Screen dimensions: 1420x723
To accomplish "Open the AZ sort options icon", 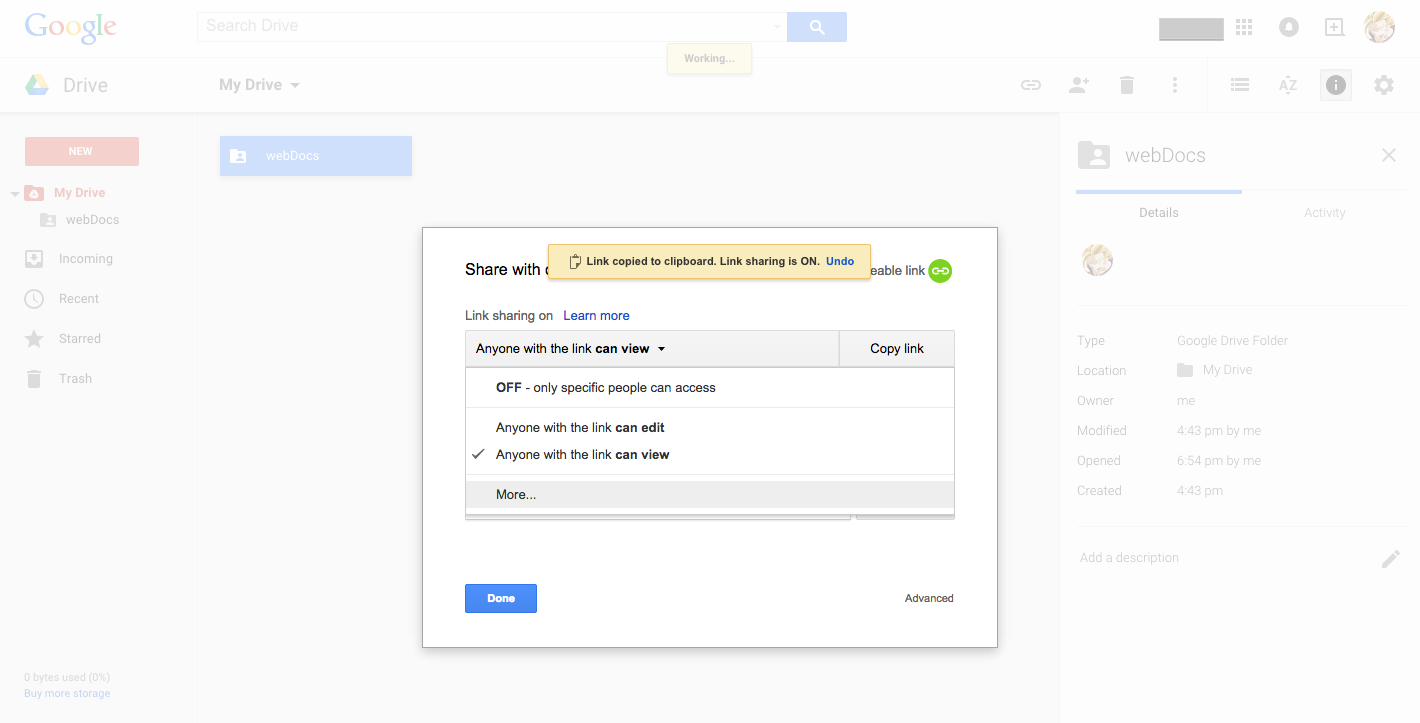I will click(1288, 86).
